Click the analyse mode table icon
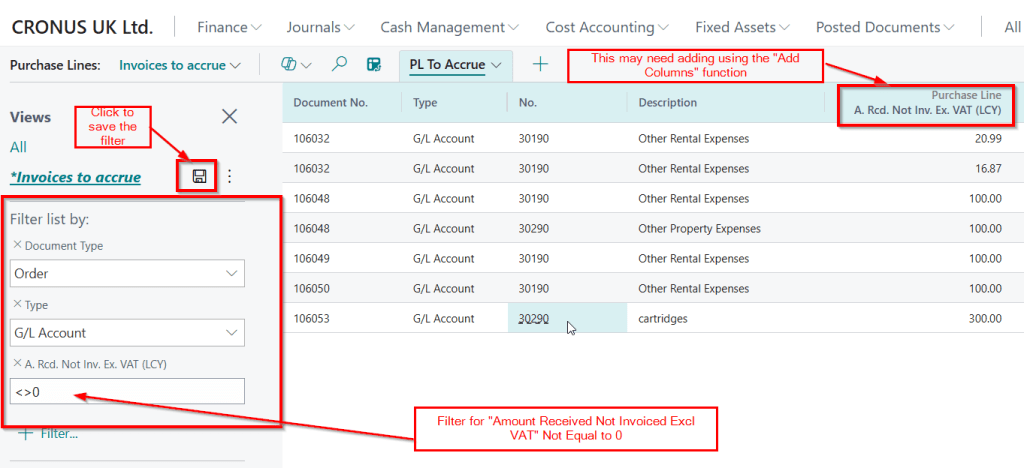The width and height of the screenshot is (1024, 468). [373, 65]
